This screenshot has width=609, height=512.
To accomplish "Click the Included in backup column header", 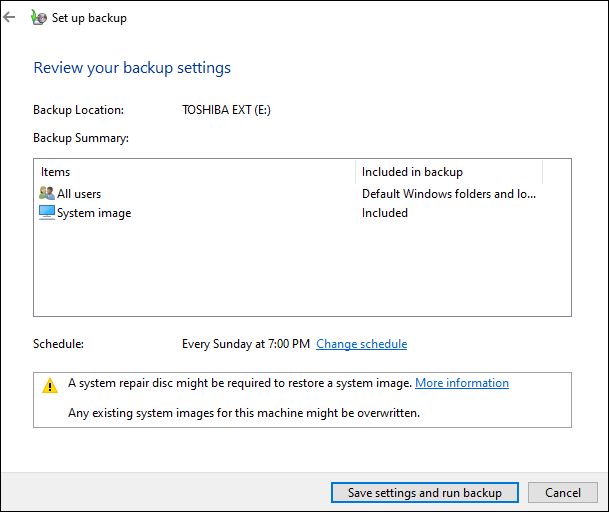I will 412,172.
